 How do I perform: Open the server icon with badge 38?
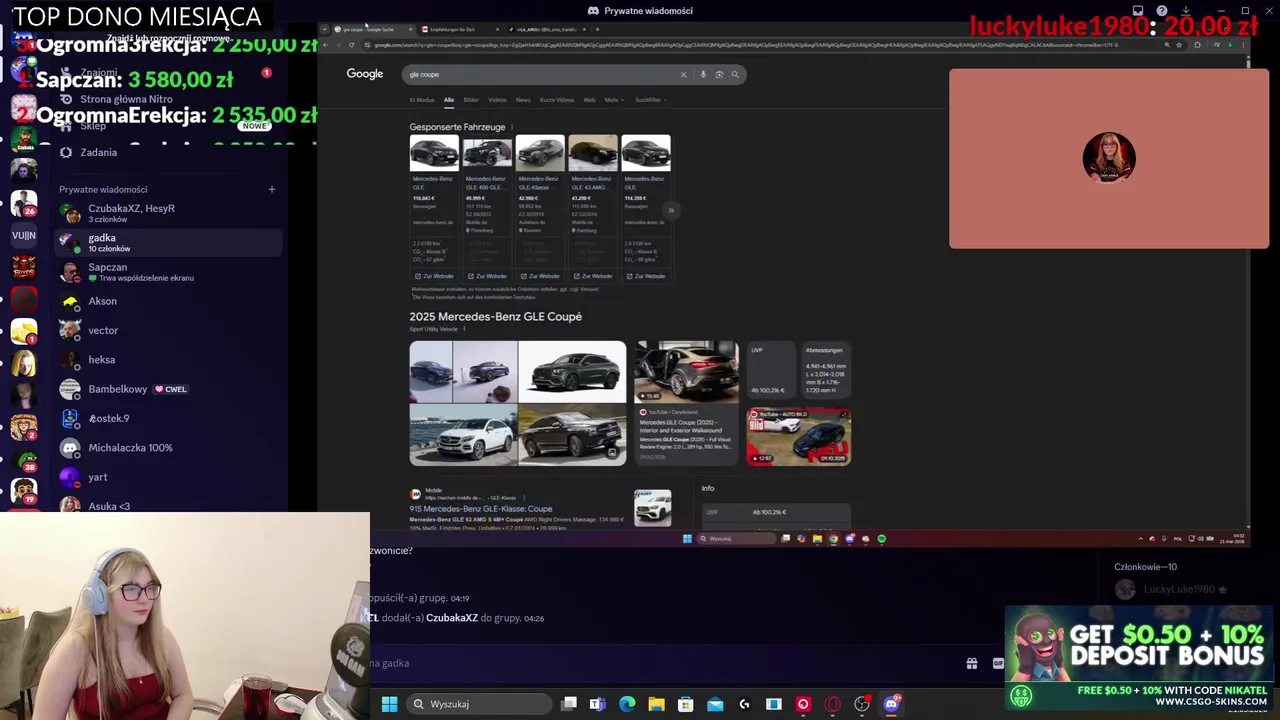(24, 459)
